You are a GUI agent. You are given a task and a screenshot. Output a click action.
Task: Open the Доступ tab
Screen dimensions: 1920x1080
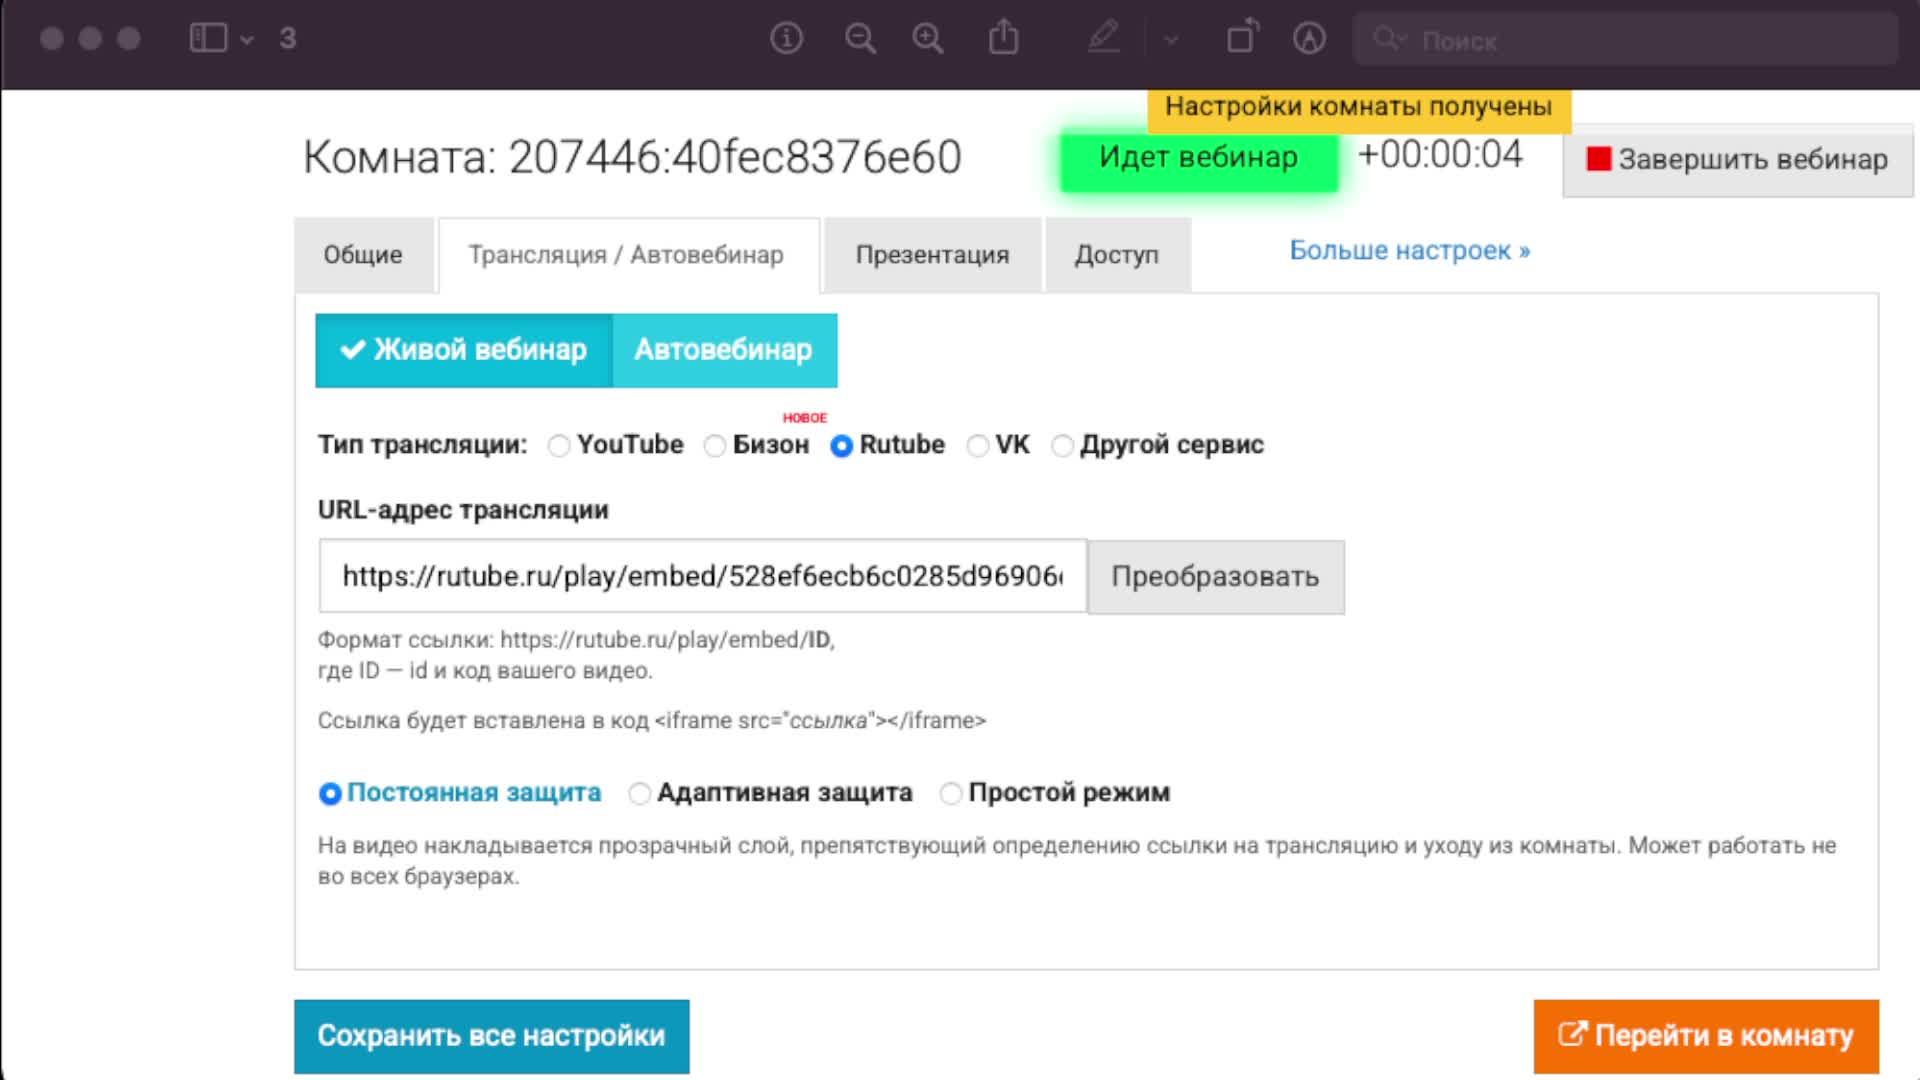click(x=1116, y=255)
